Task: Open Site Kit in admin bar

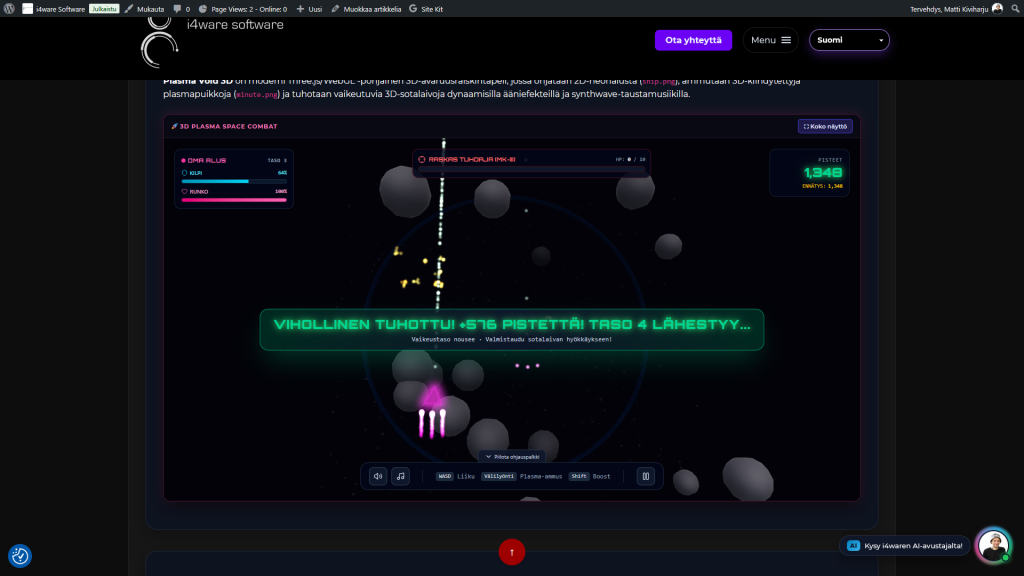Action: pos(426,9)
